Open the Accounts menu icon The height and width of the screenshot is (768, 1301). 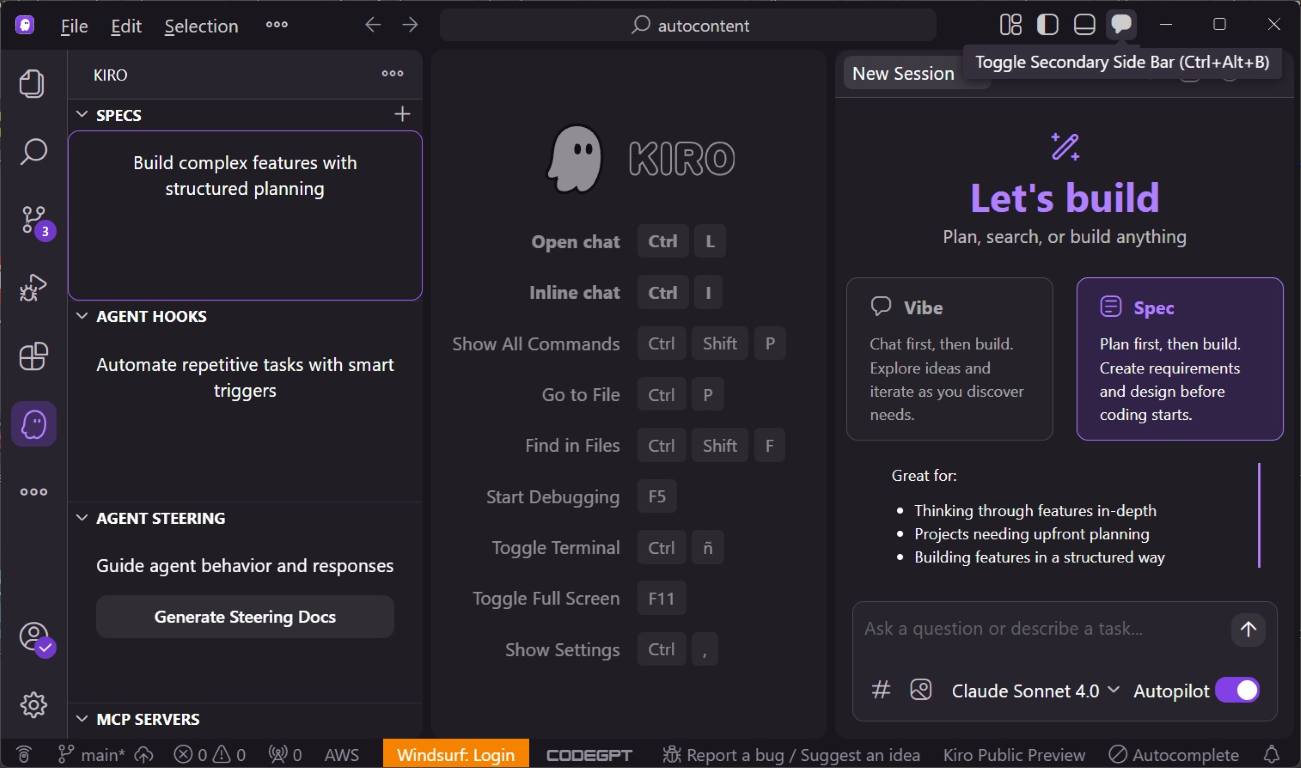[x=36, y=637]
